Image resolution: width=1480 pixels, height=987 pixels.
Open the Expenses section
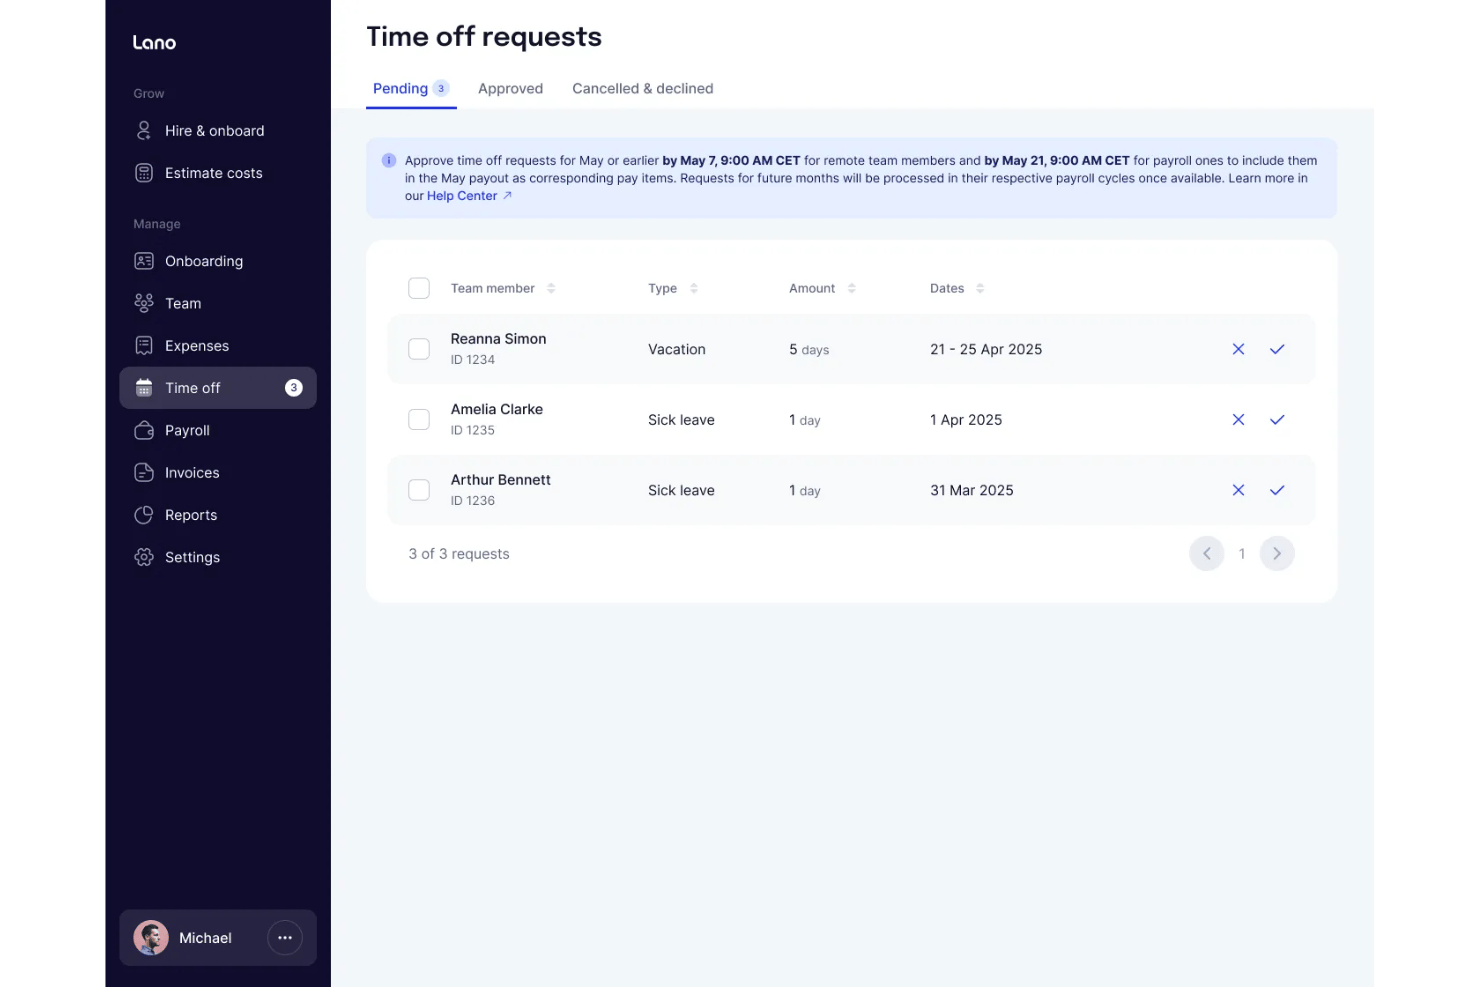pyautogui.click(x=218, y=346)
